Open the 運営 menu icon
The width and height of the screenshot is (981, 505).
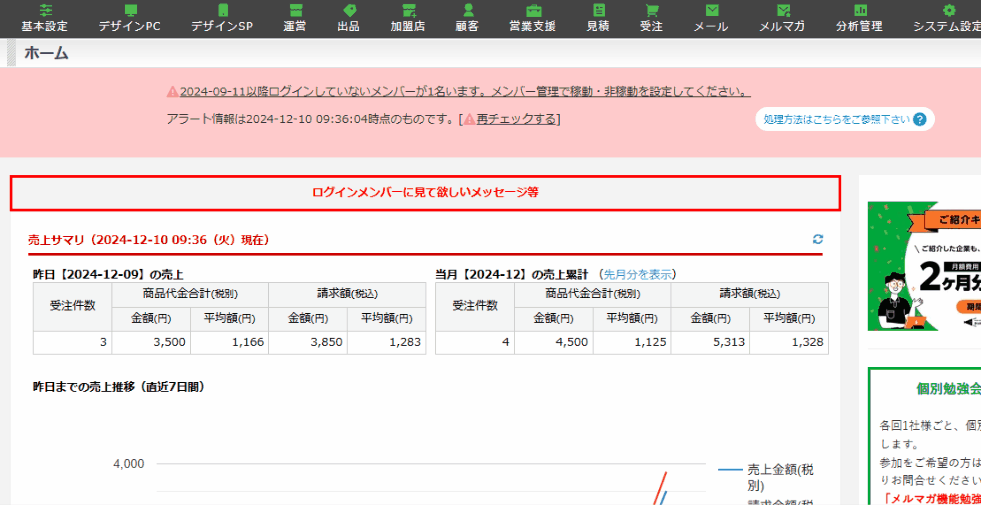[x=295, y=10]
